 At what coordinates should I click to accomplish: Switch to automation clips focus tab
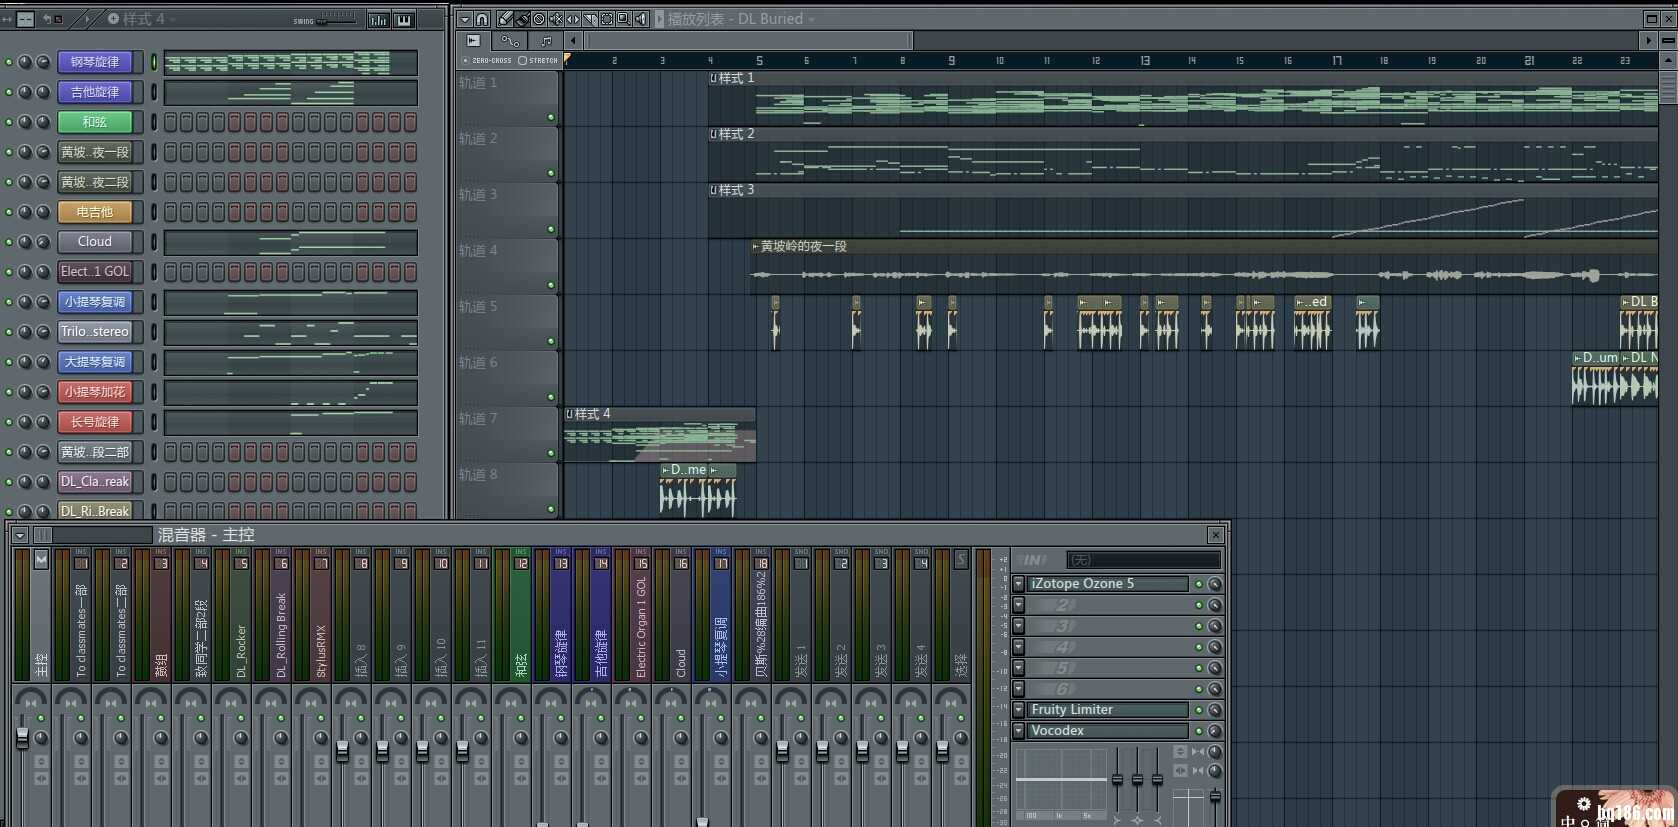(510, 41)
